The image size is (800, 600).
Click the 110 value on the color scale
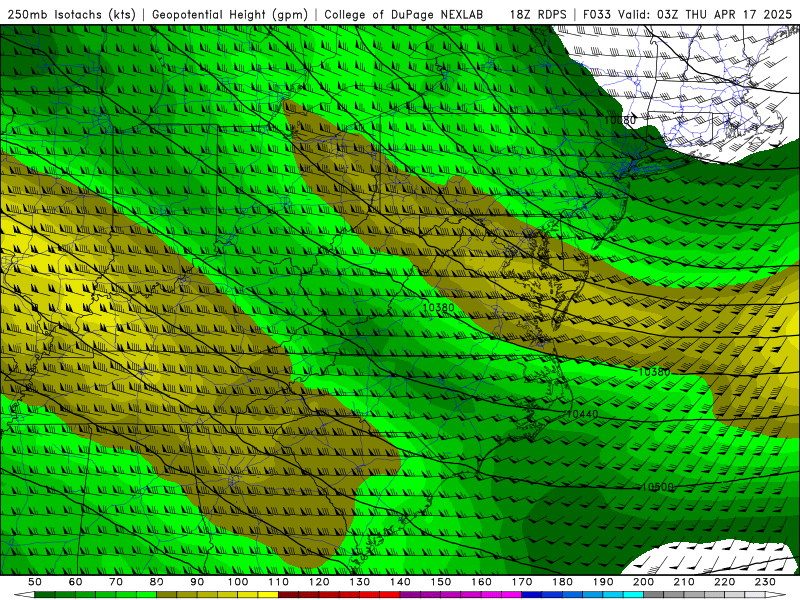click(x=278, y=582)
